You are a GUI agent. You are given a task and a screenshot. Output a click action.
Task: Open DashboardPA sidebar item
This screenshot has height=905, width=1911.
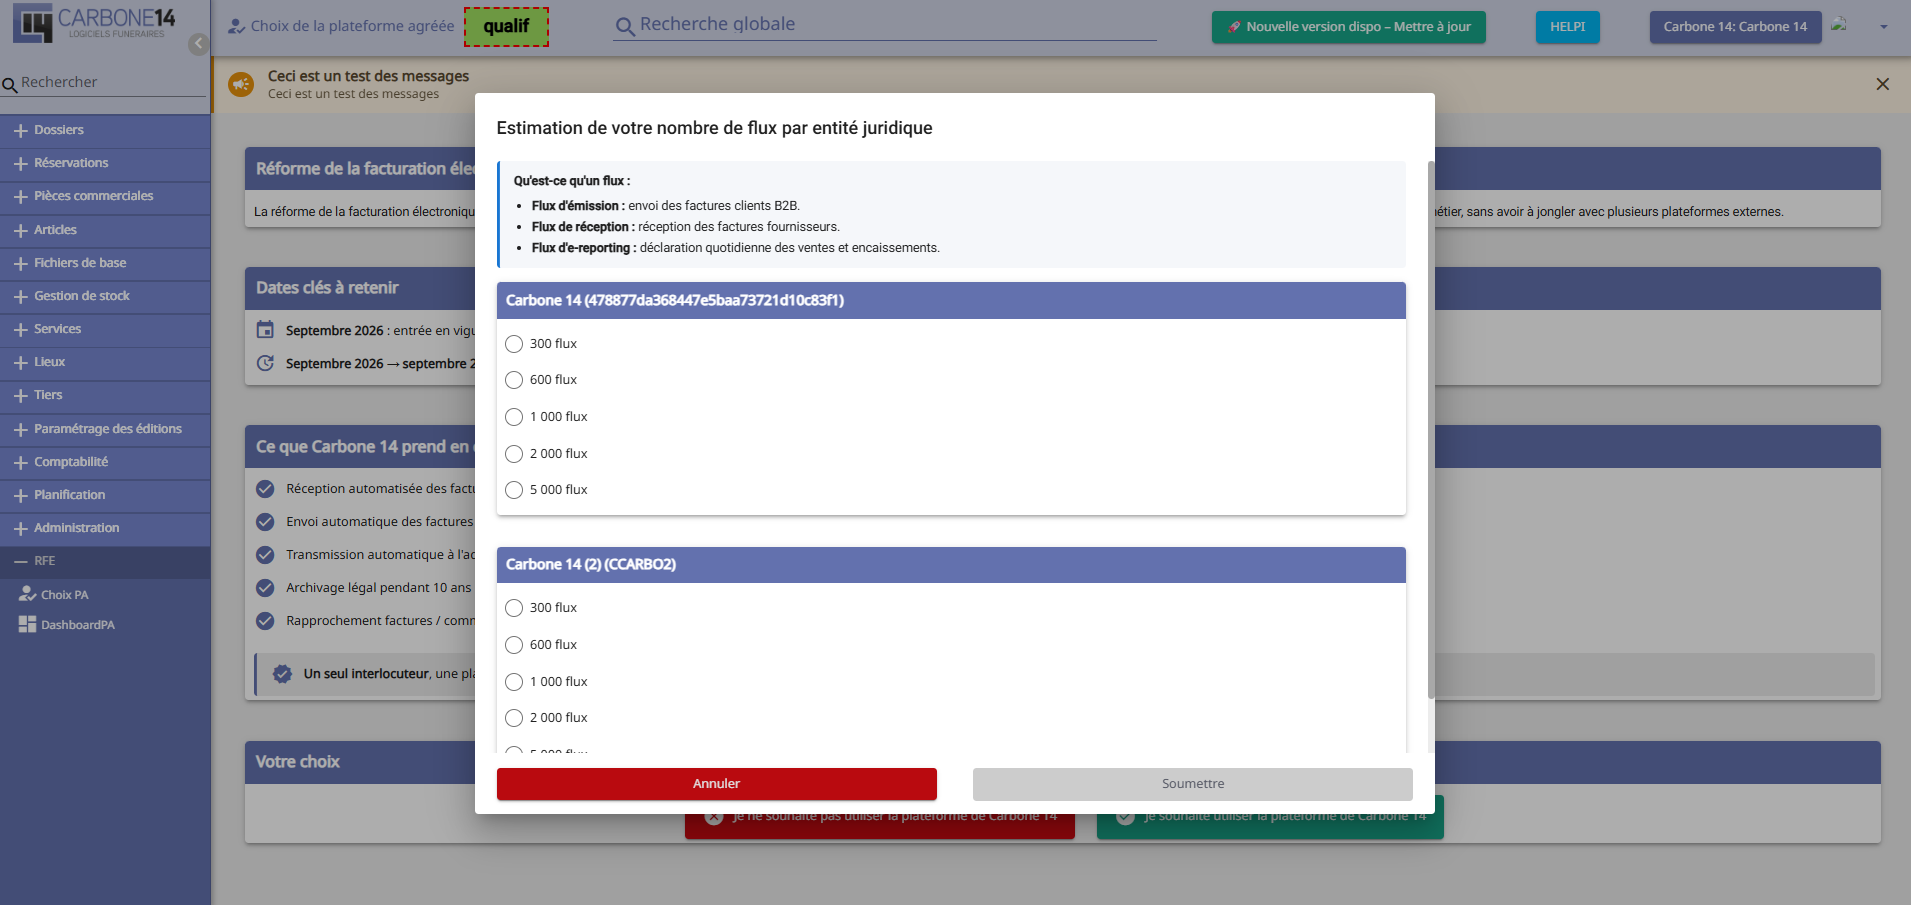coord(67,624)
